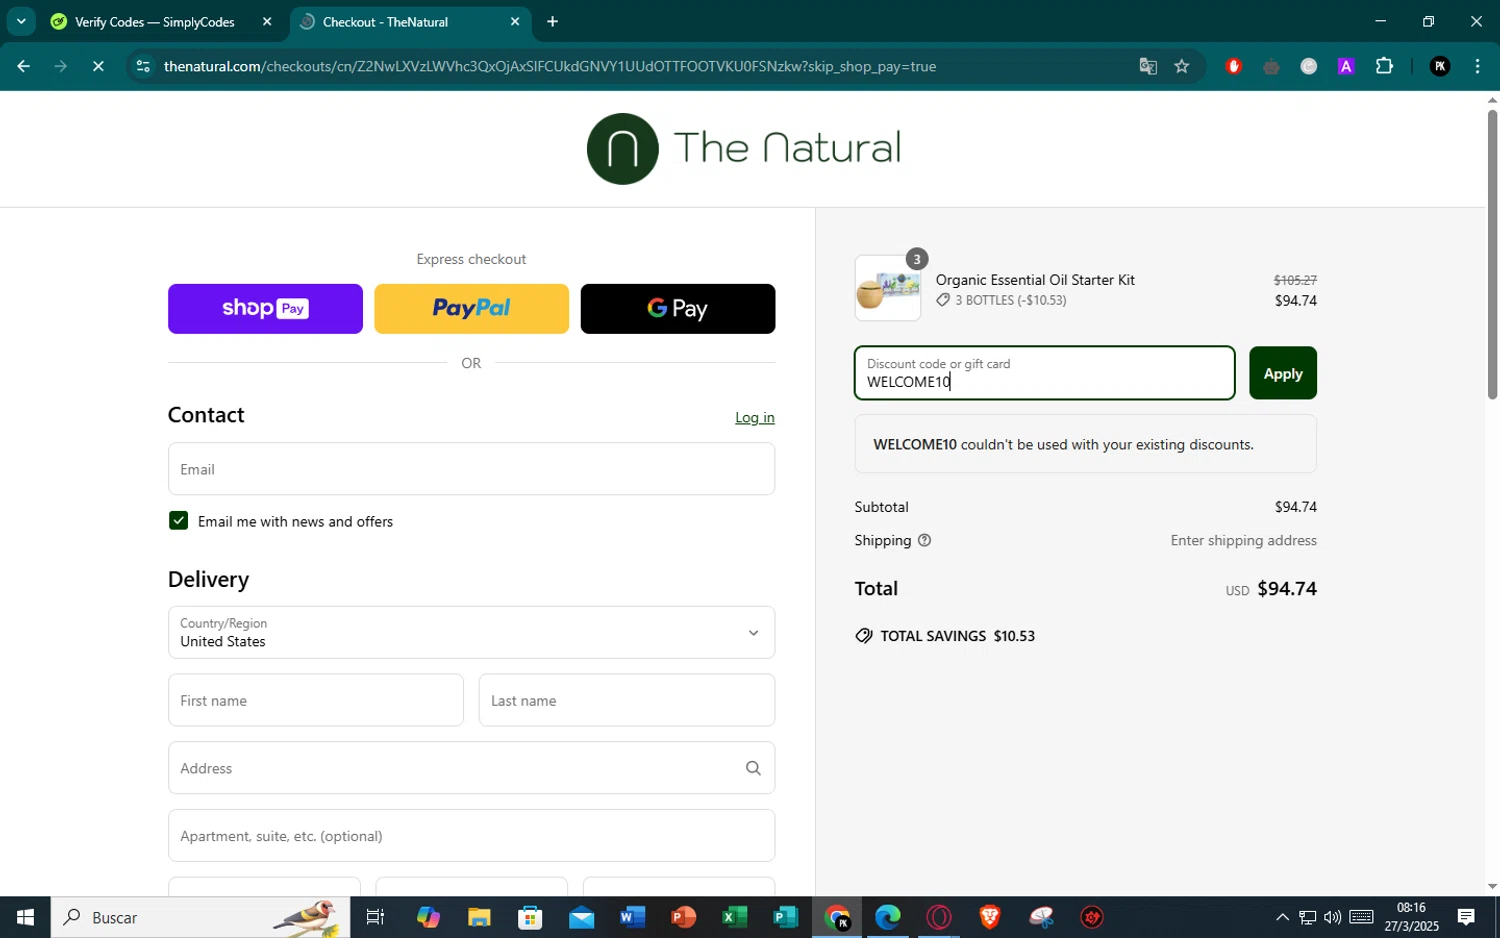Show hidden system tray icons

point(1282,917)
